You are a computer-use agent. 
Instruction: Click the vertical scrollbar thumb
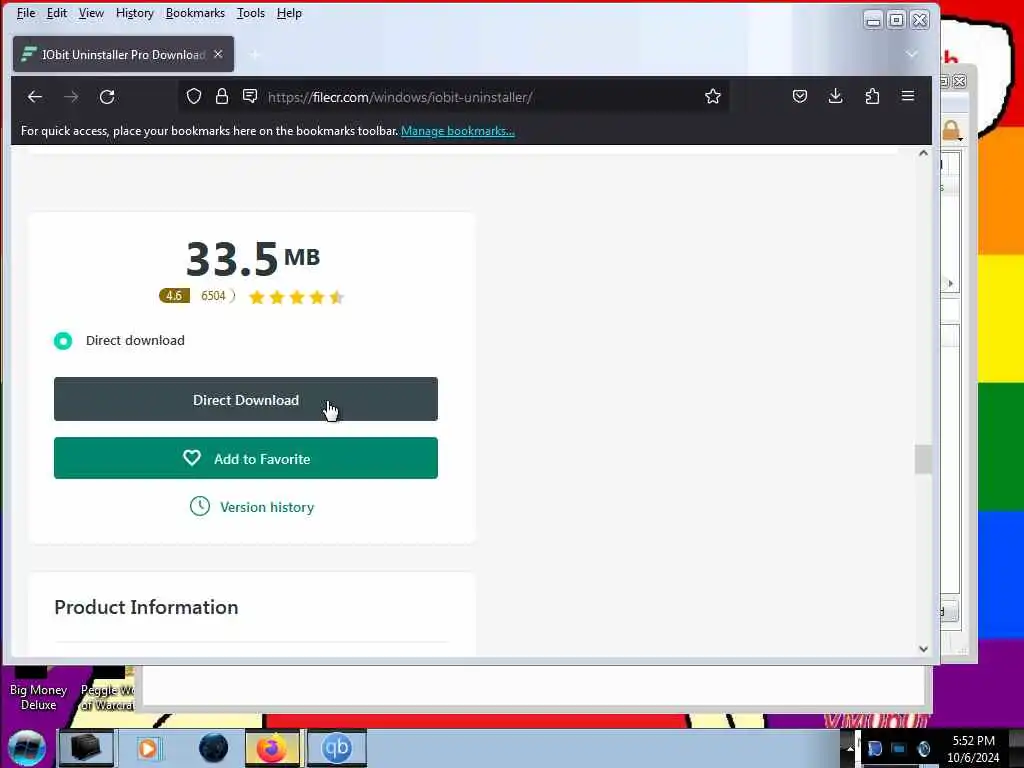[x=923, y=459]
